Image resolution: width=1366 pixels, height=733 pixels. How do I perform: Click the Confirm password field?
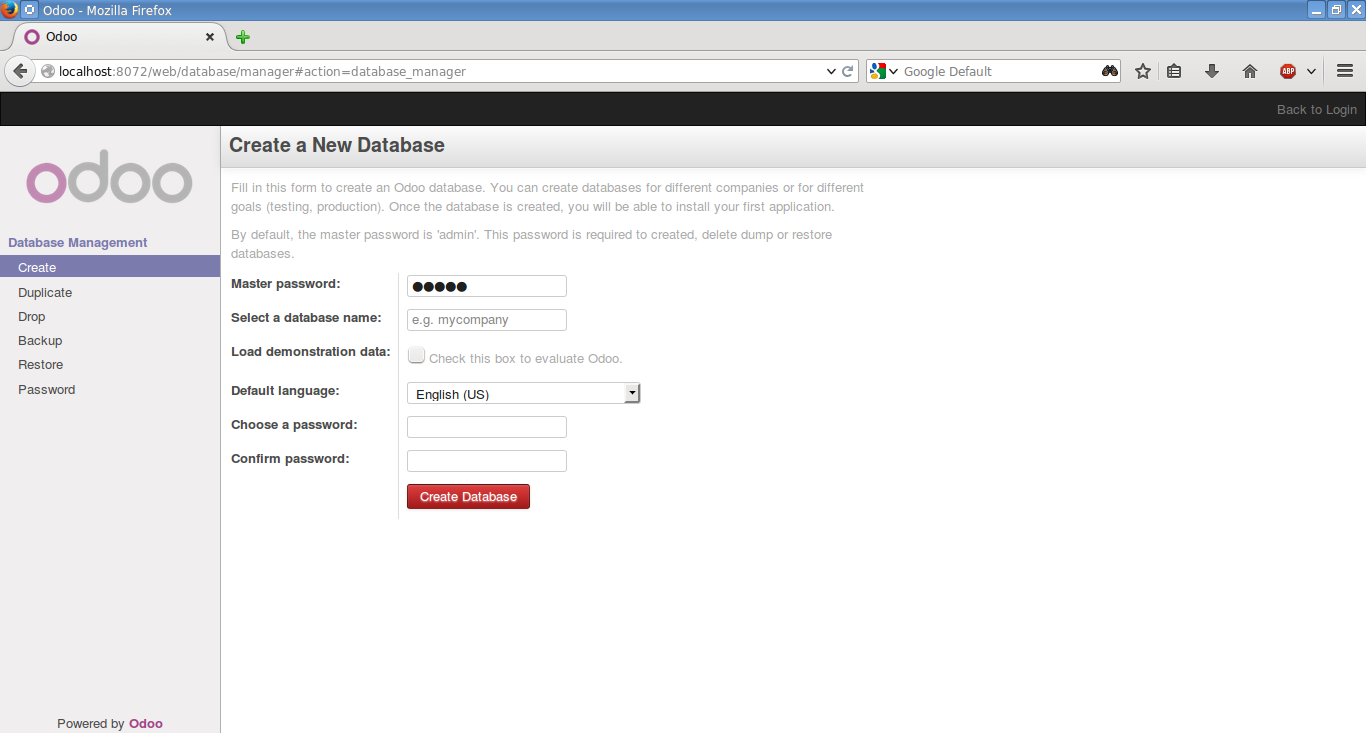tap(487, 461)
